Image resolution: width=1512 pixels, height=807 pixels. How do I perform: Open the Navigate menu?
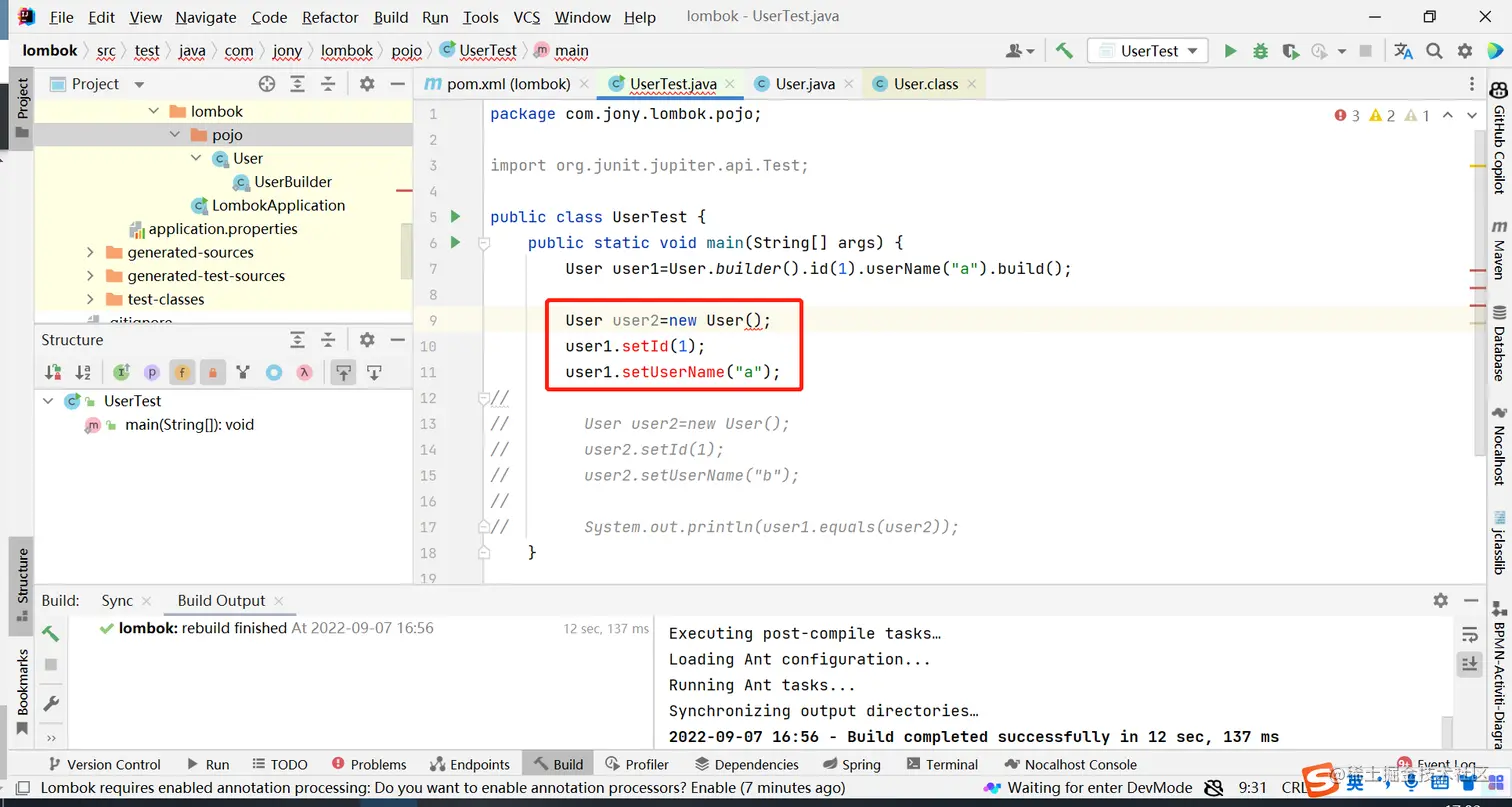click(206, 17)
